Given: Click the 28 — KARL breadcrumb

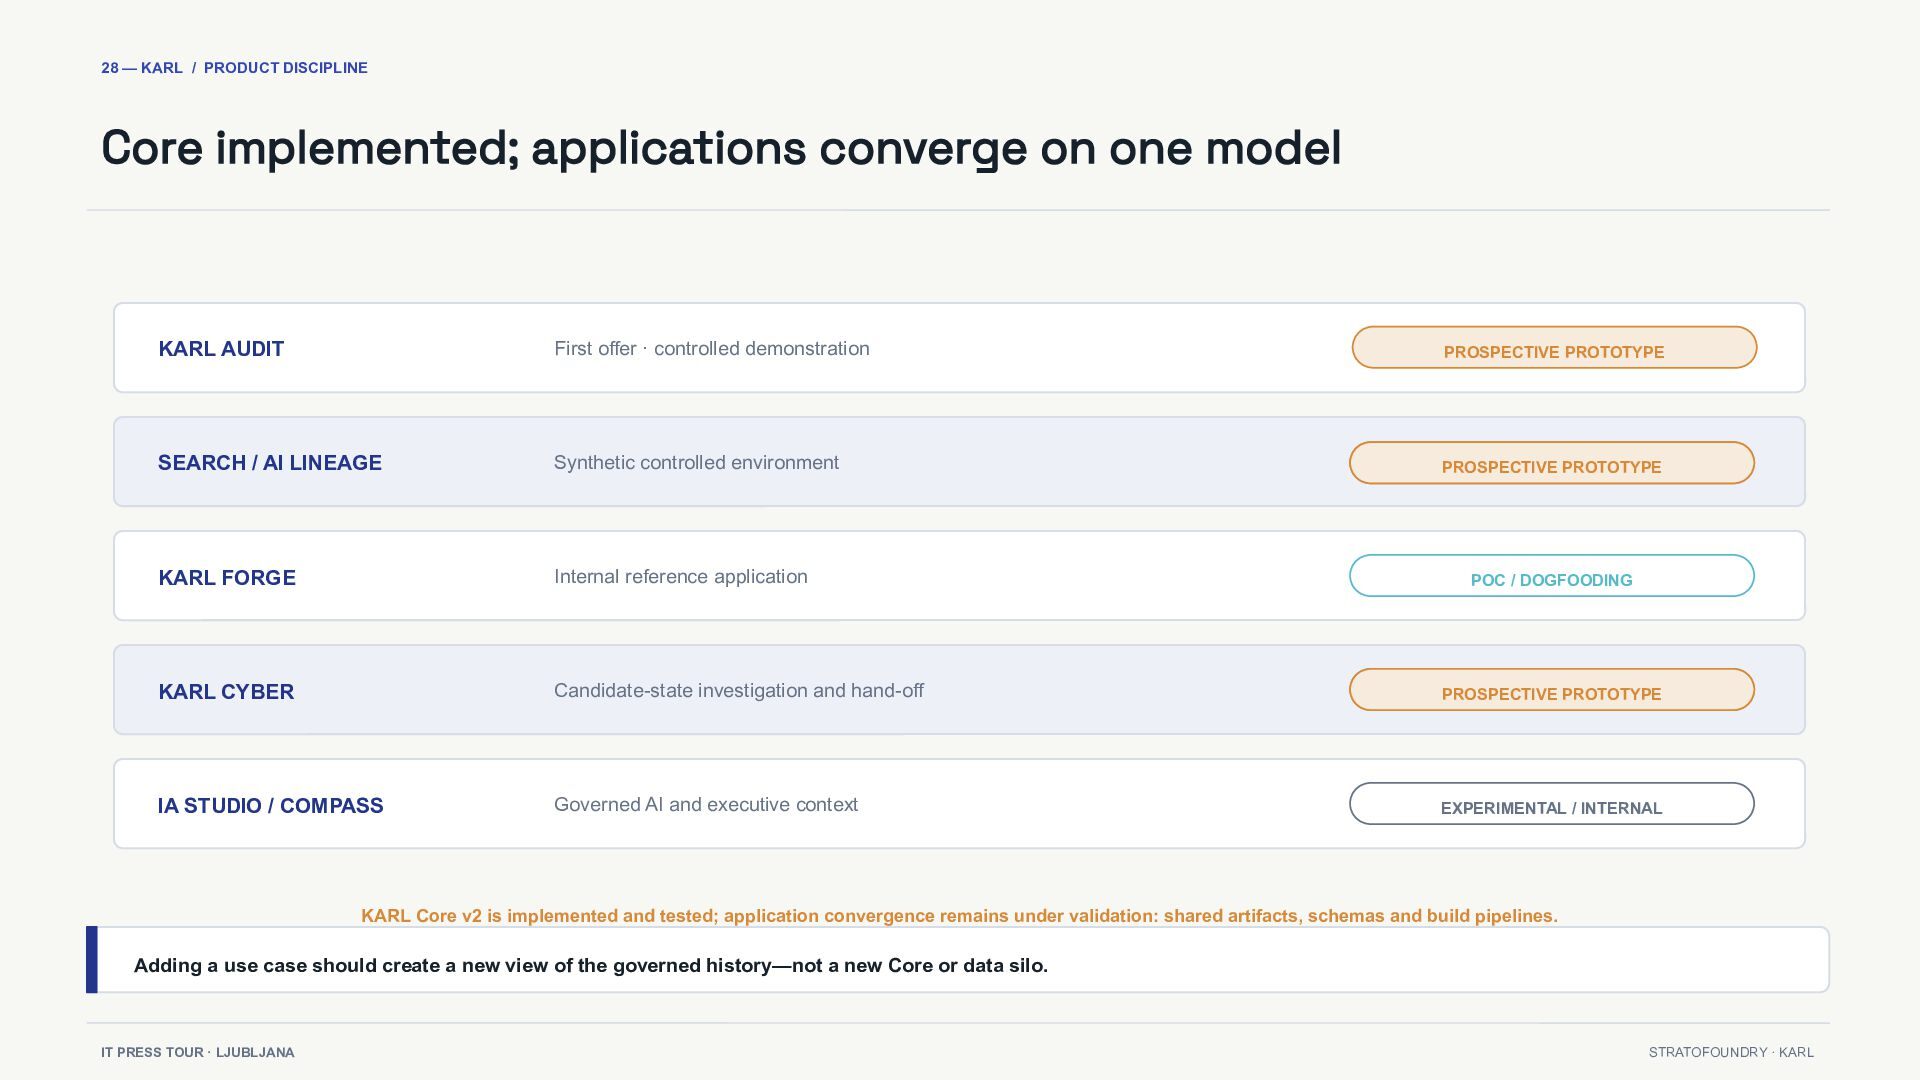Looking at the screenshot, I should point(142,68).
